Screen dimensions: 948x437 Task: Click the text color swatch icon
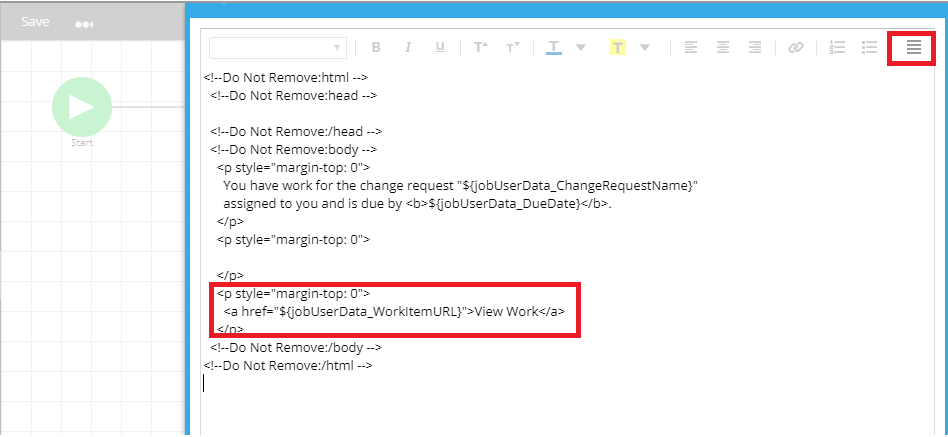click(554, 47)
